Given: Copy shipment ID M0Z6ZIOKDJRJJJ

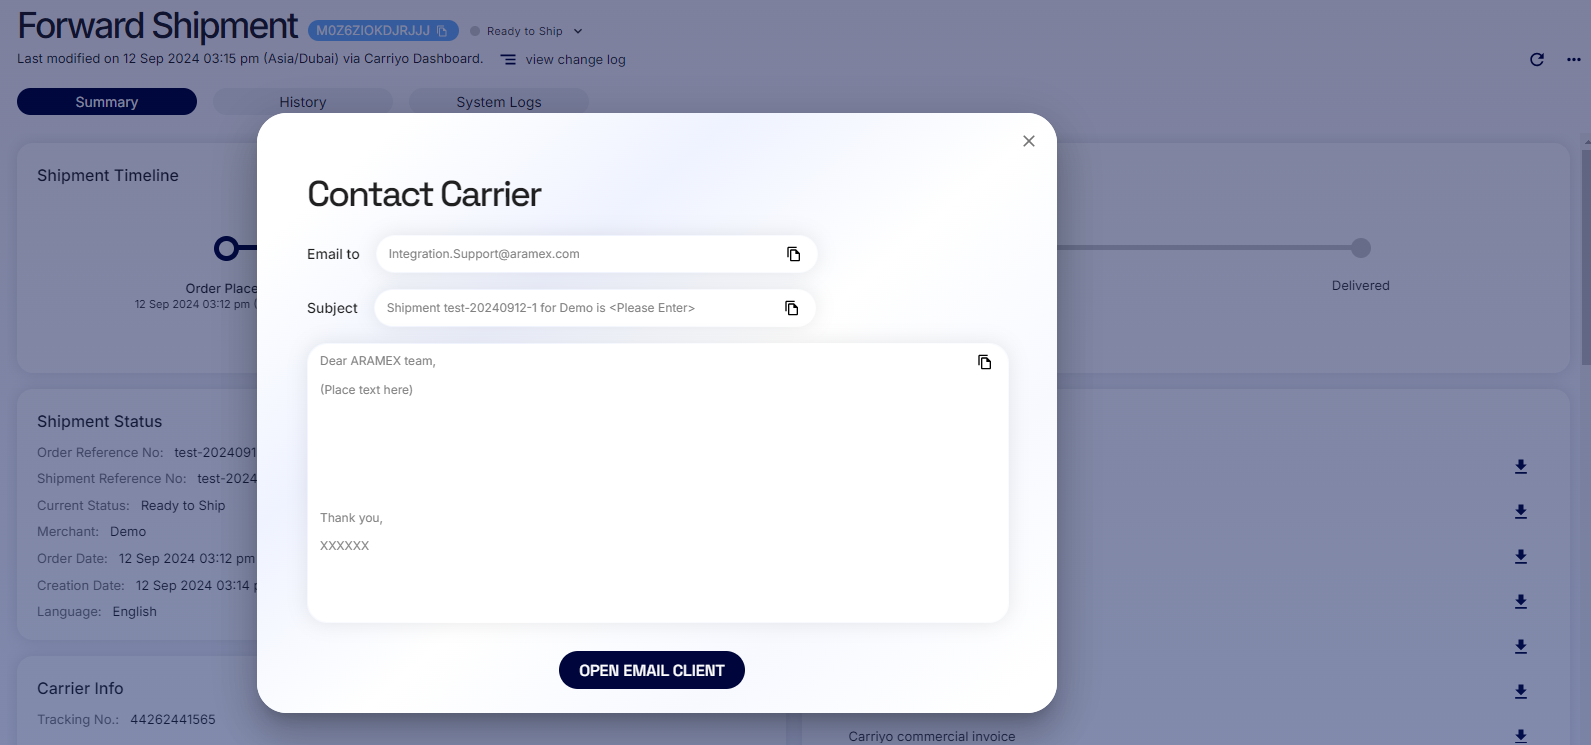Looking at the screenshot, I should [442, 31].
